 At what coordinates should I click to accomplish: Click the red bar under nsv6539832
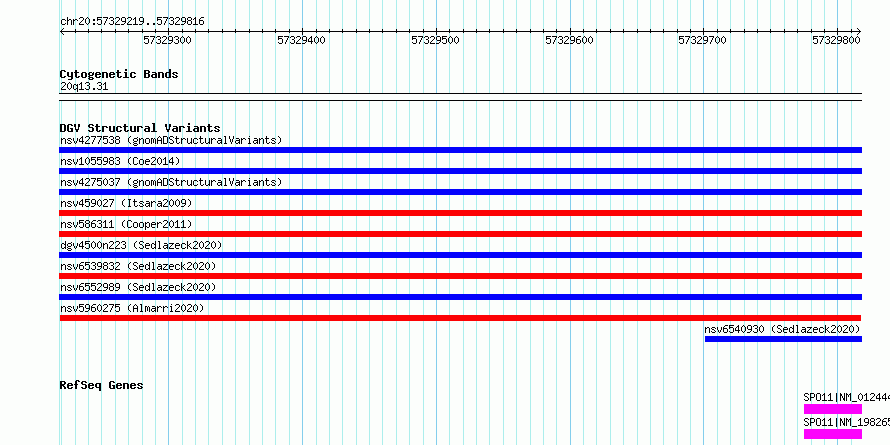pos(460,276)
